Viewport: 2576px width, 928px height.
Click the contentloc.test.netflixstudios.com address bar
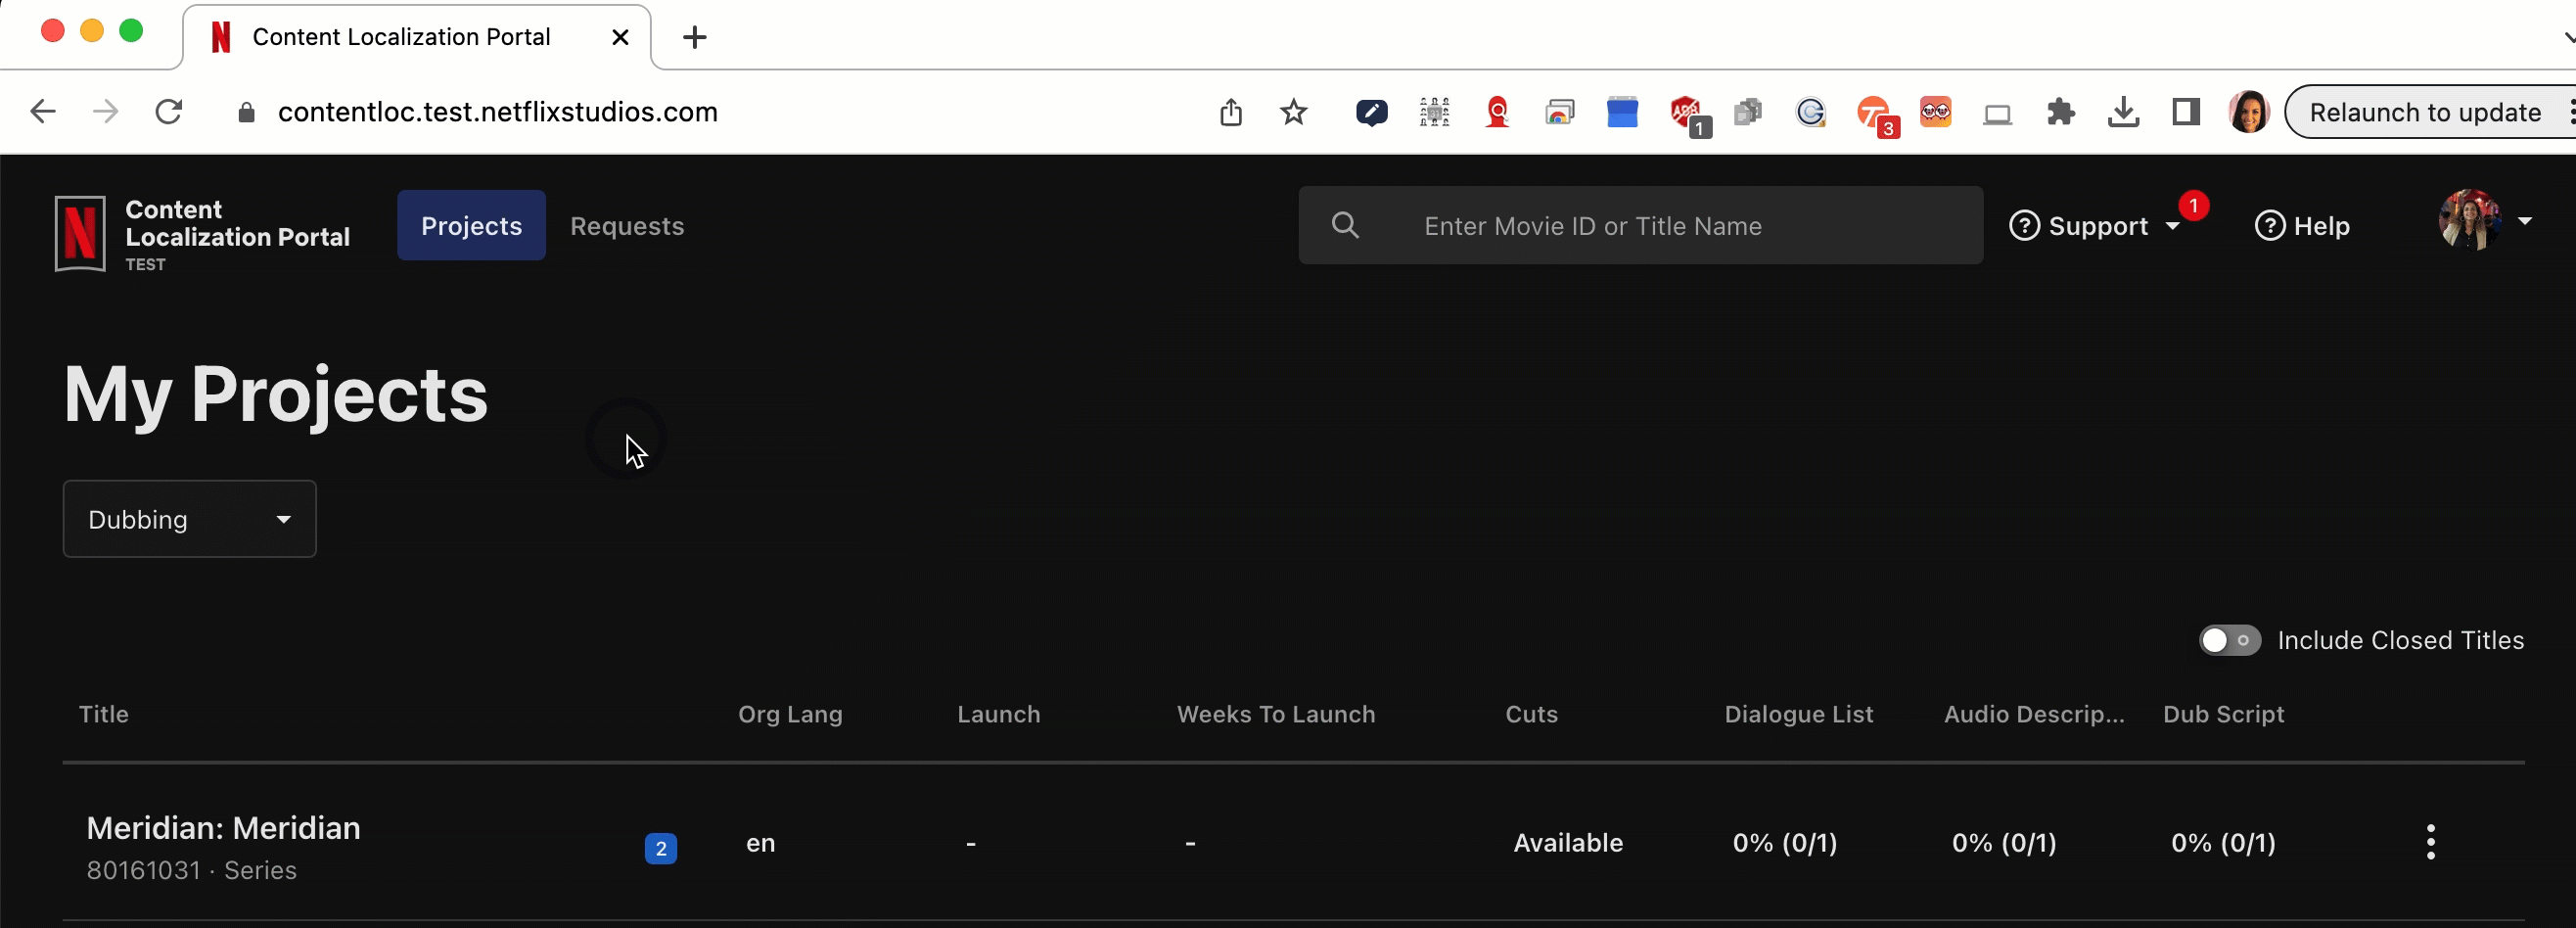tap(498, 112)
